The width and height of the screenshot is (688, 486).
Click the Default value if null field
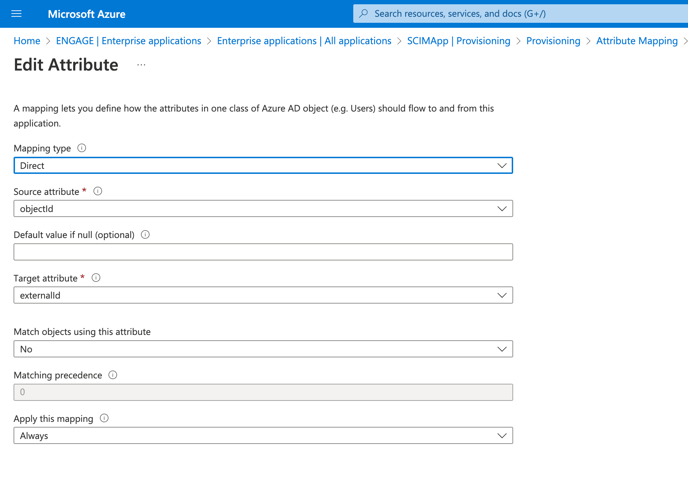tap(263, 252)
